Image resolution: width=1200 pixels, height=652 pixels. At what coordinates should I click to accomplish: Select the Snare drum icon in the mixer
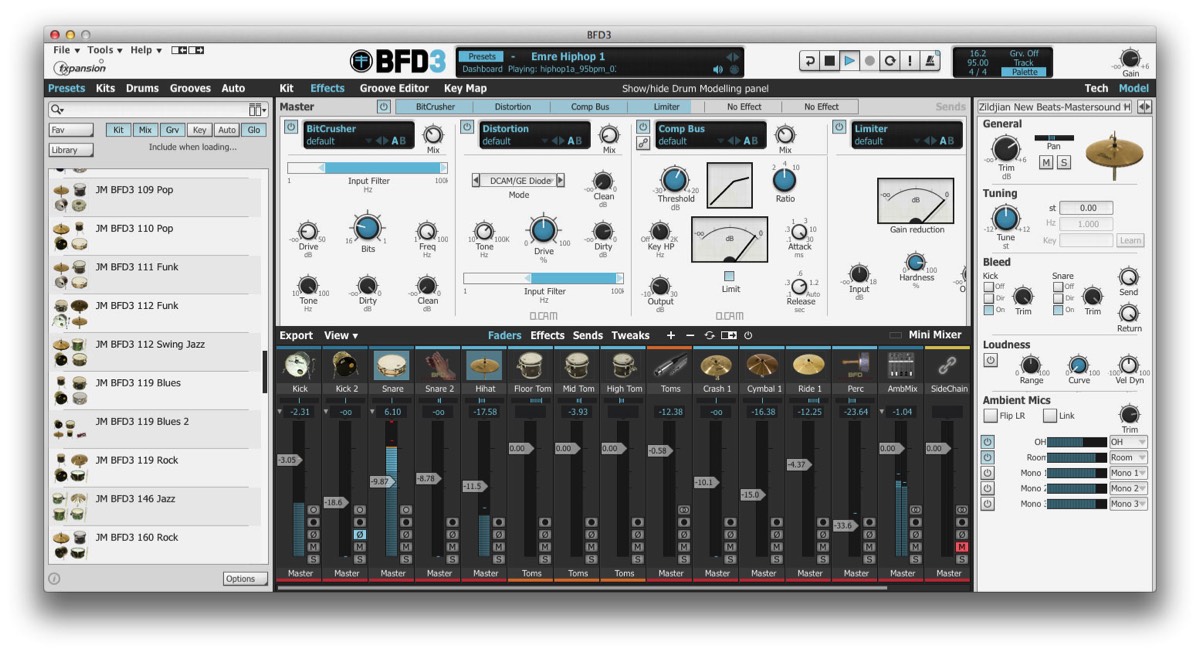392,366
